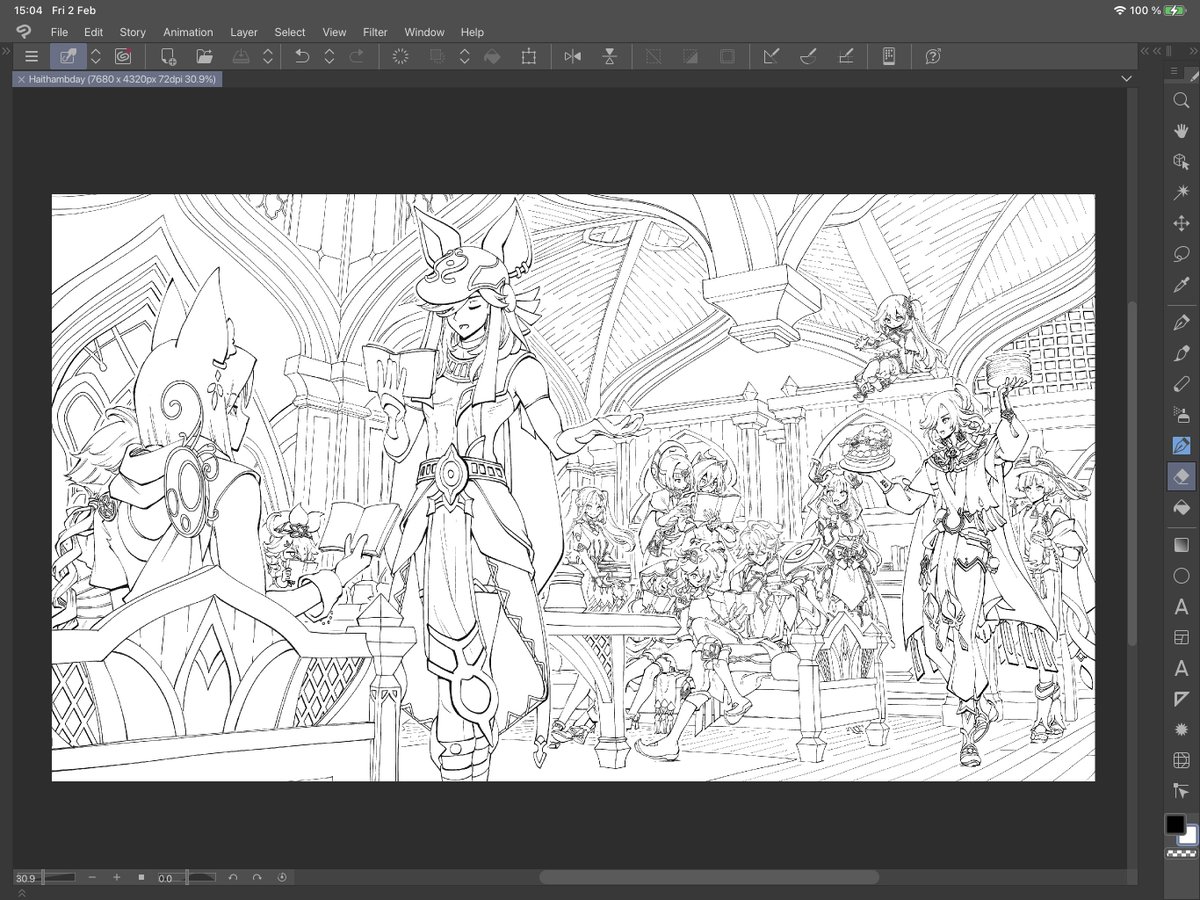Image resolution: width=1200 pixels, height=900 pixels.
Task: Select the Eyedropper tool
Action: (1180, 286)
